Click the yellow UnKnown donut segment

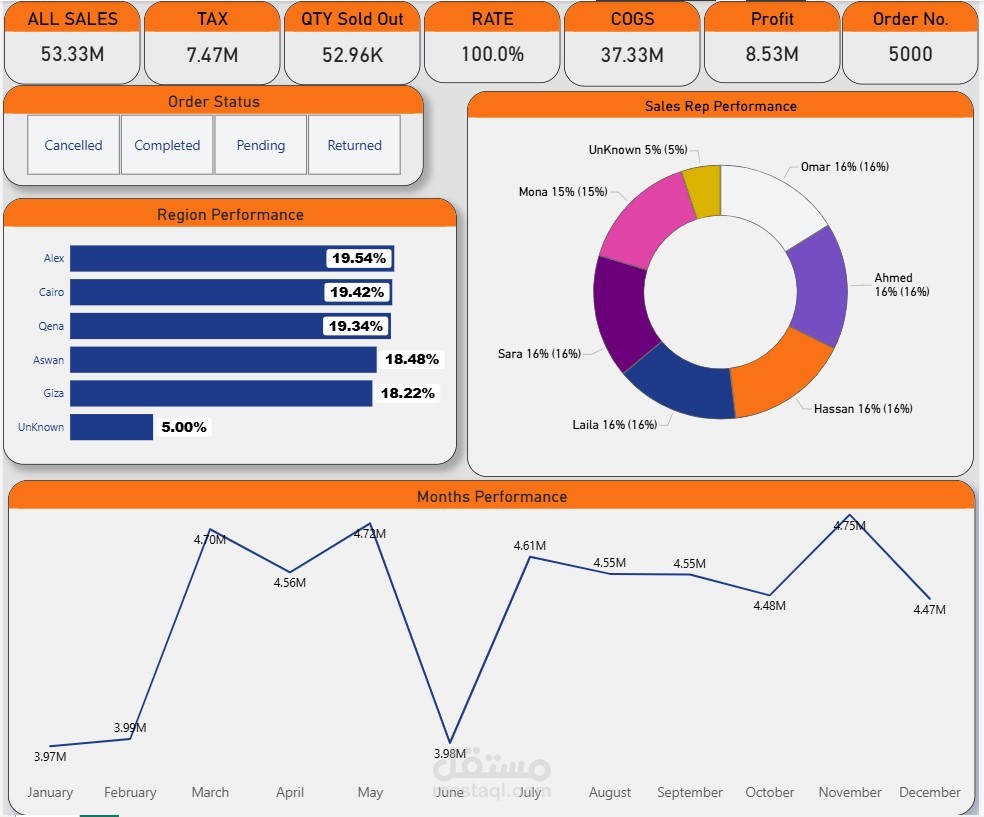click(704, 191)
